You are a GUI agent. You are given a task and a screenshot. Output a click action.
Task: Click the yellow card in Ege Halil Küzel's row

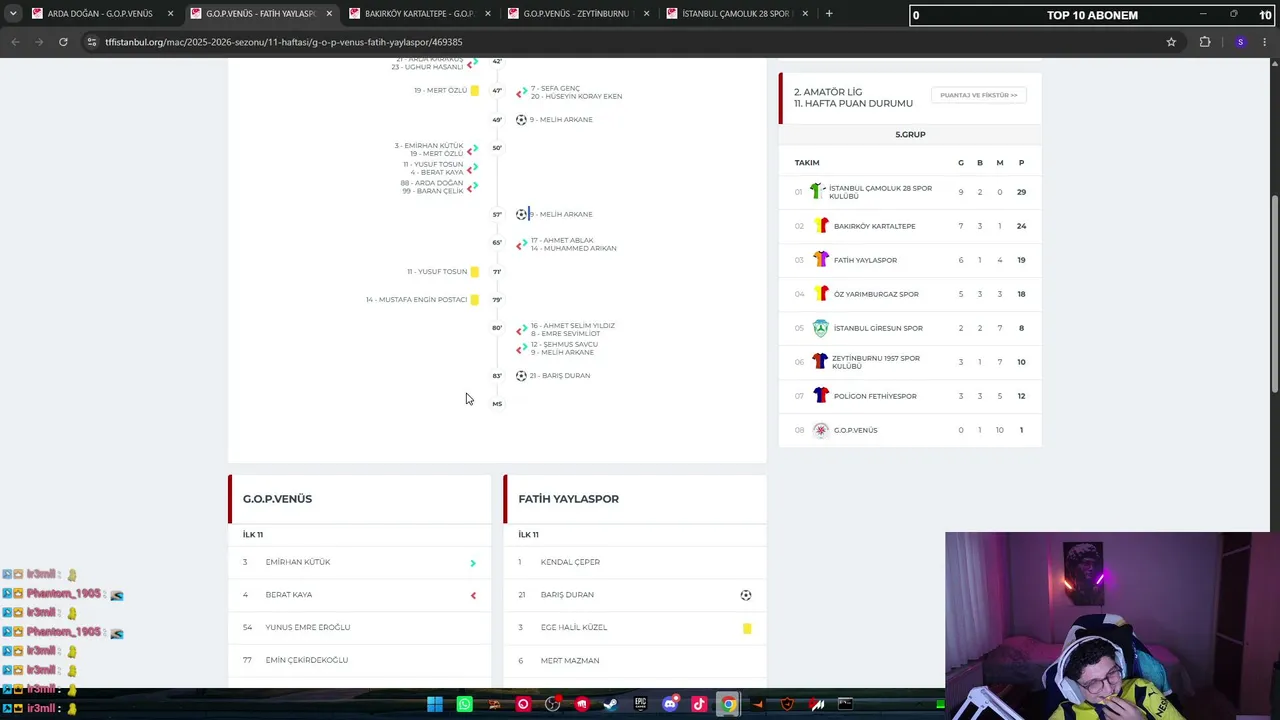point(747,628)
